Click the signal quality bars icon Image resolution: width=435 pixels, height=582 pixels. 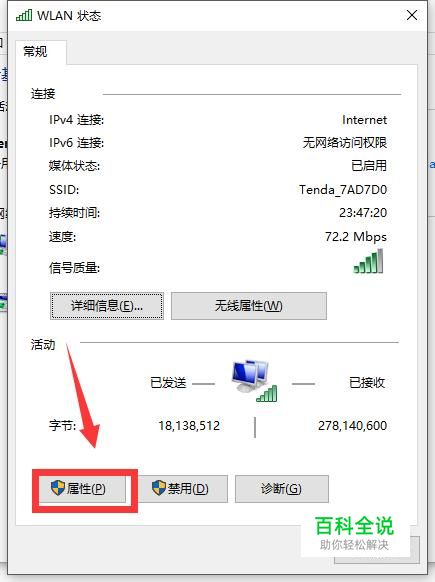pyautogui.click(x=368, y=262)
